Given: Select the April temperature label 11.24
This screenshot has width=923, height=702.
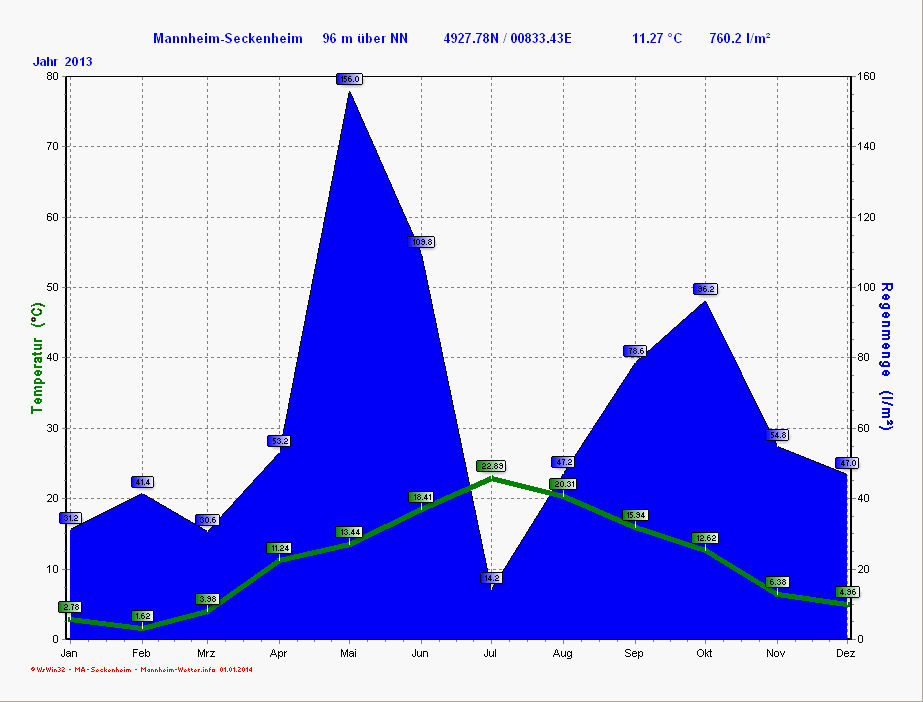Looking at the screenshot, I should (279, 548).
